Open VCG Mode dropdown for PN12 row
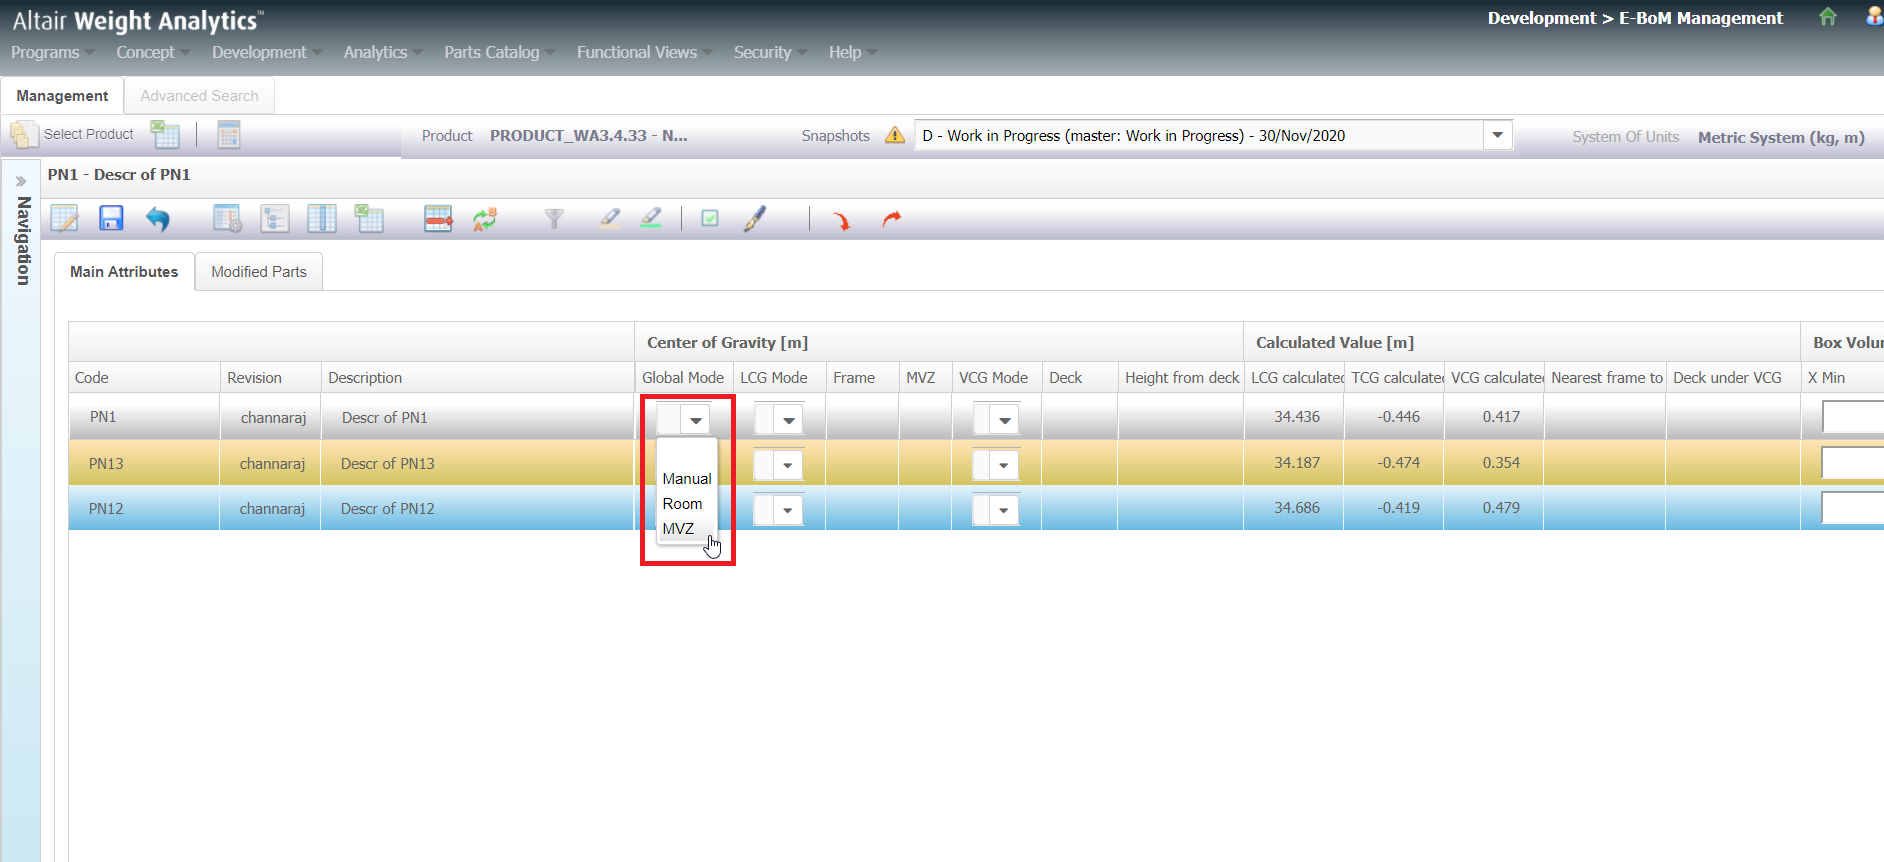Image resolution: width=1884 pixels, height=862 pixels. coord(1003,511)
